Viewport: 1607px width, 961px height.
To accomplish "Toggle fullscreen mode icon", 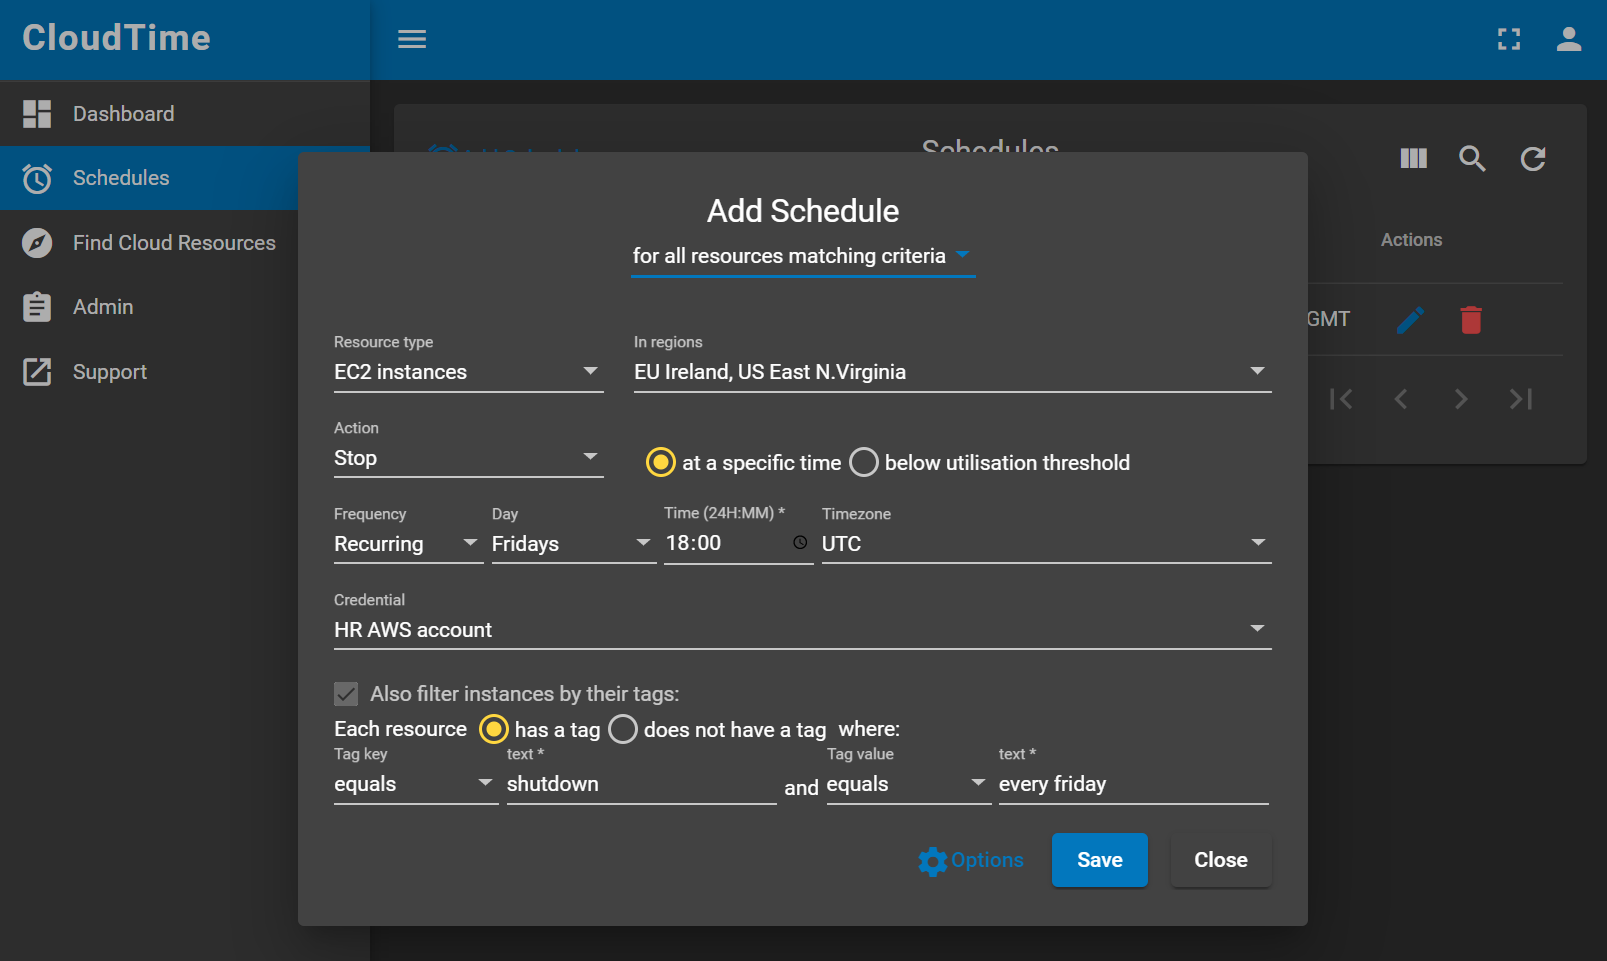I will 1508,39.
